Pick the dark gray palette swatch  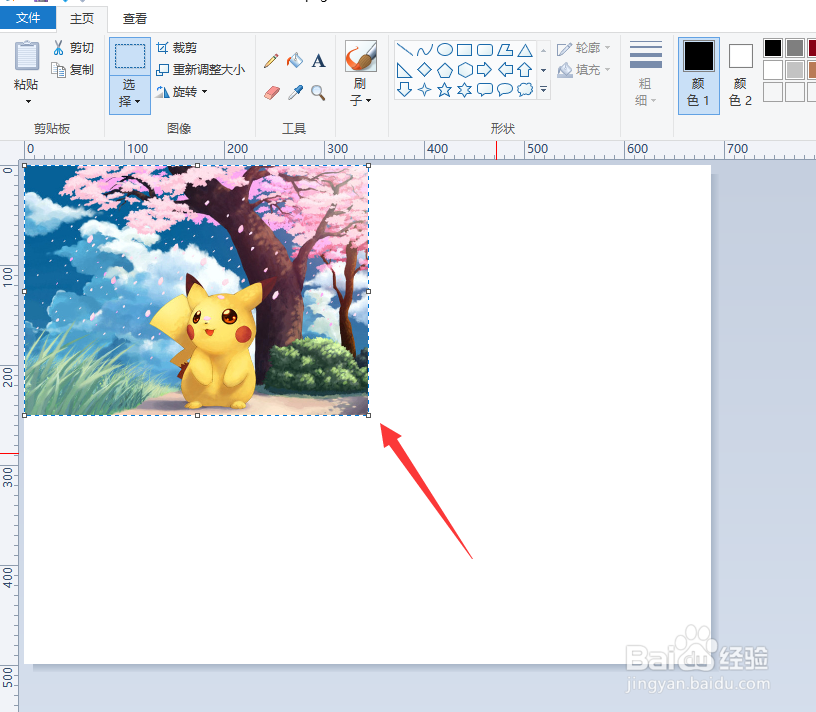point(795,48)
